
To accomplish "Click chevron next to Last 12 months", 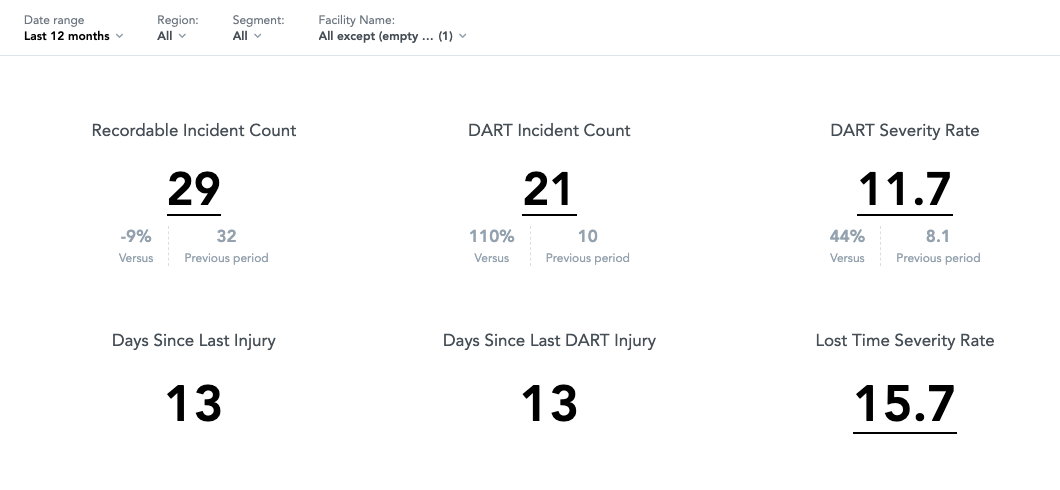I will coord(119,36).
